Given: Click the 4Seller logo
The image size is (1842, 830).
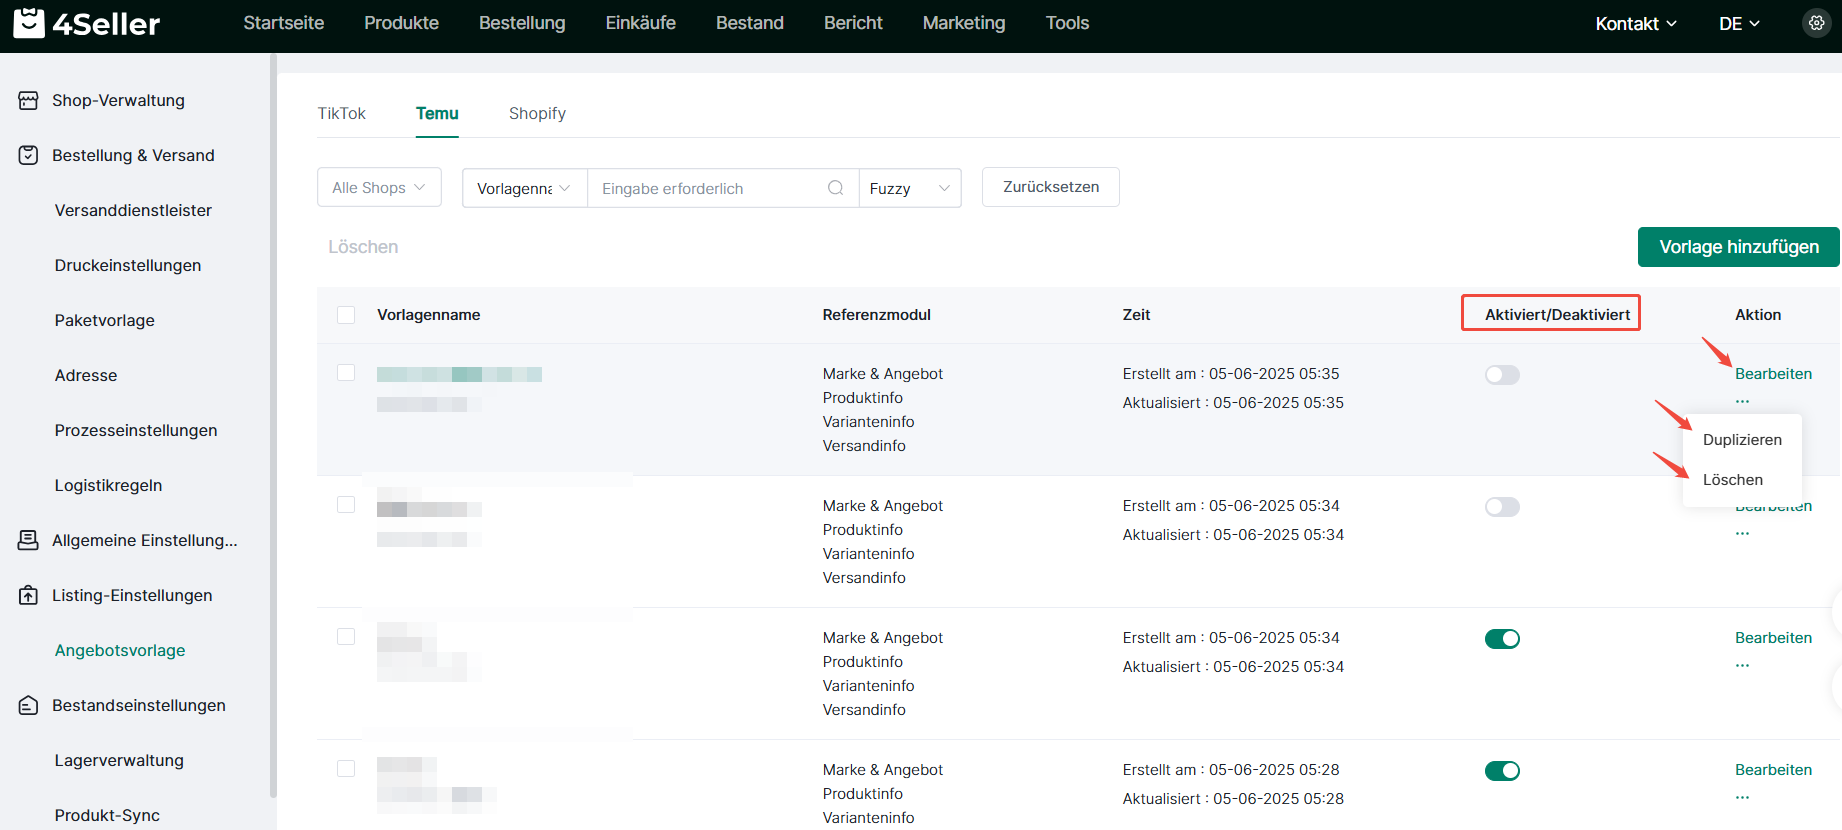Looking at the screenshot, I should click(x=87, y=23).
